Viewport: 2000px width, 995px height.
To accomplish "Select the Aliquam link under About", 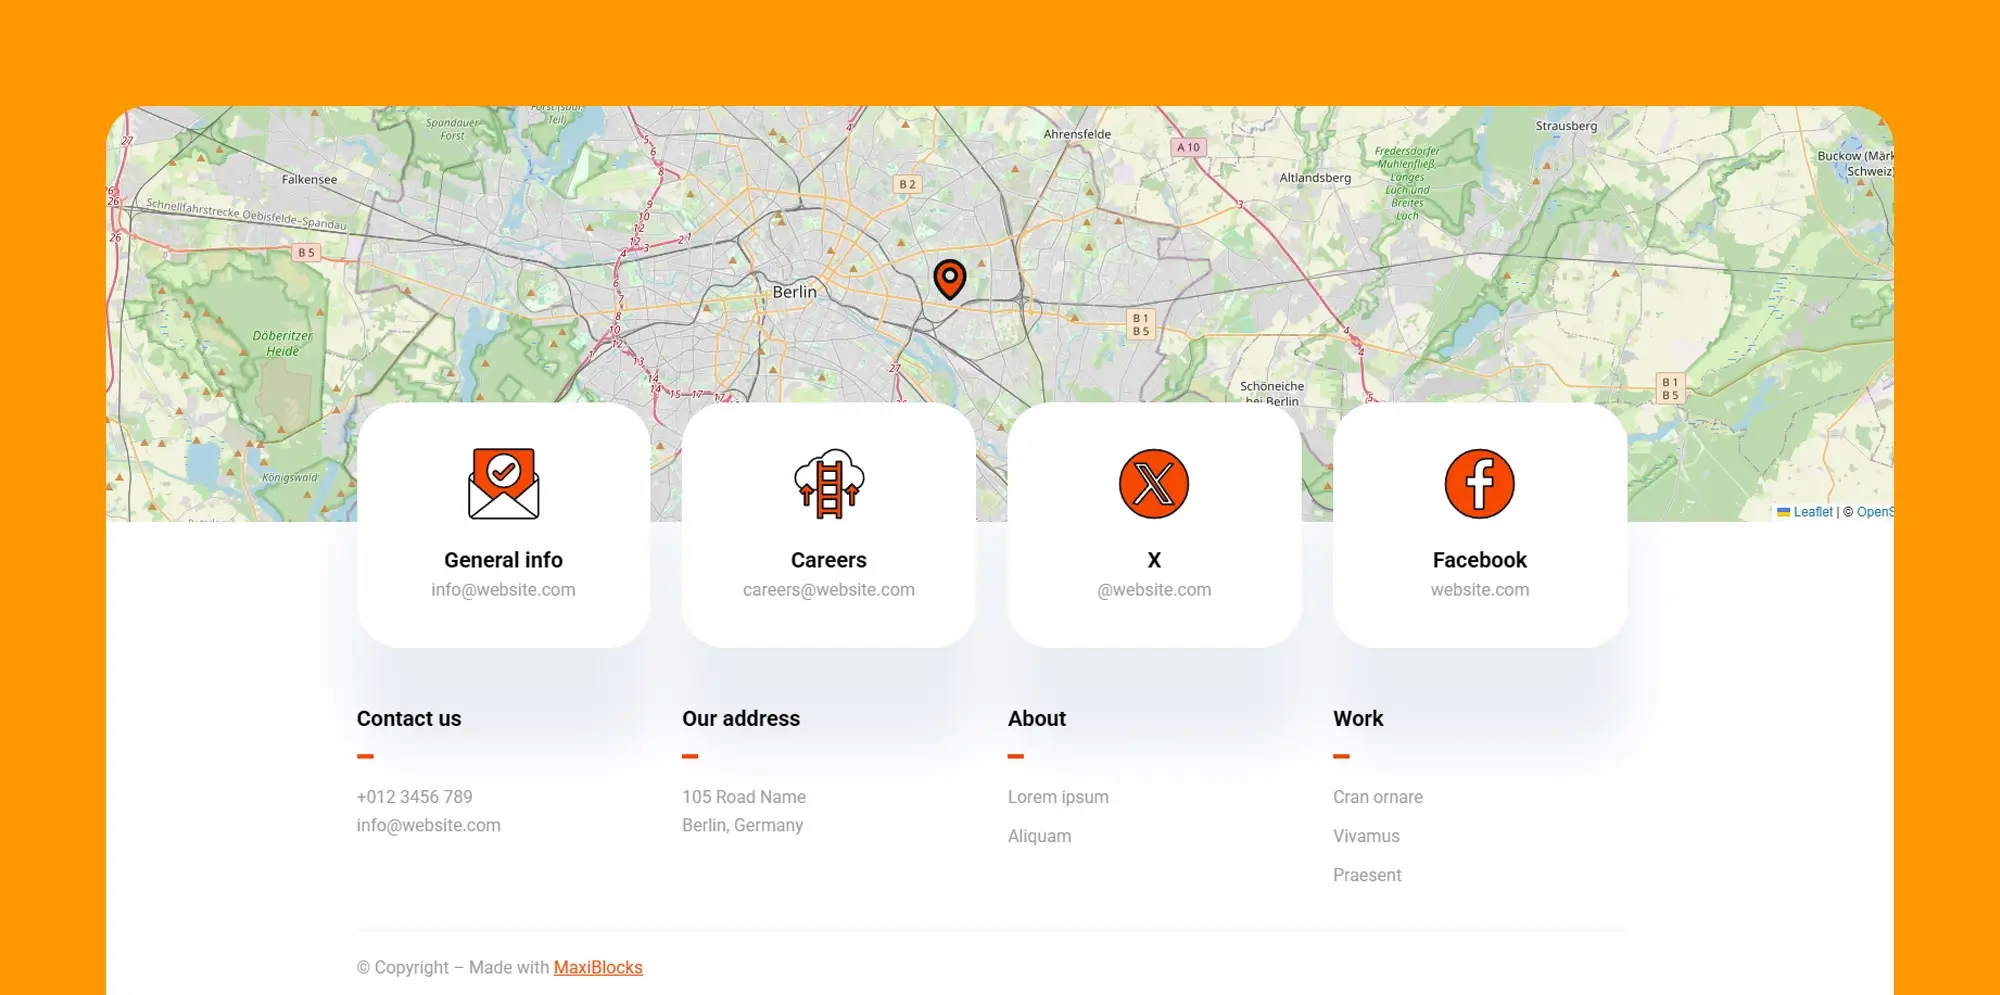I will tap(1039, 836).
